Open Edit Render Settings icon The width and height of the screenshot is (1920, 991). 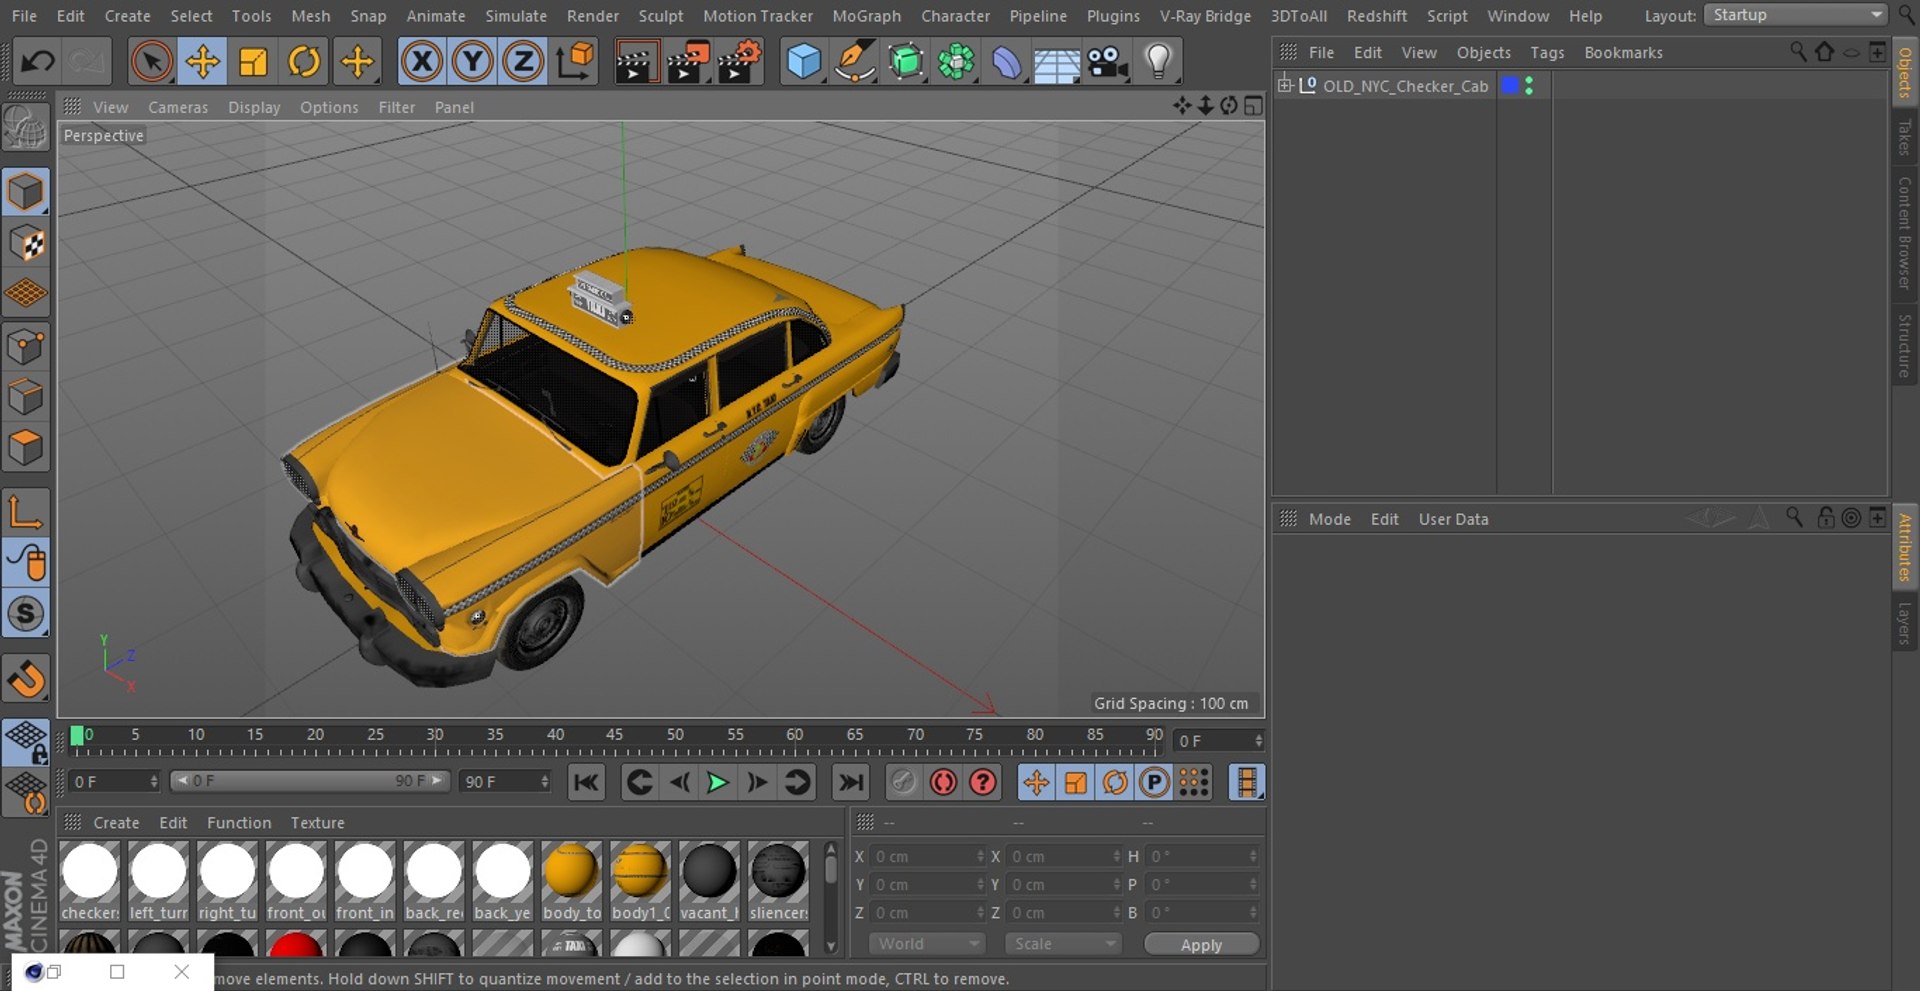point(740,62)
